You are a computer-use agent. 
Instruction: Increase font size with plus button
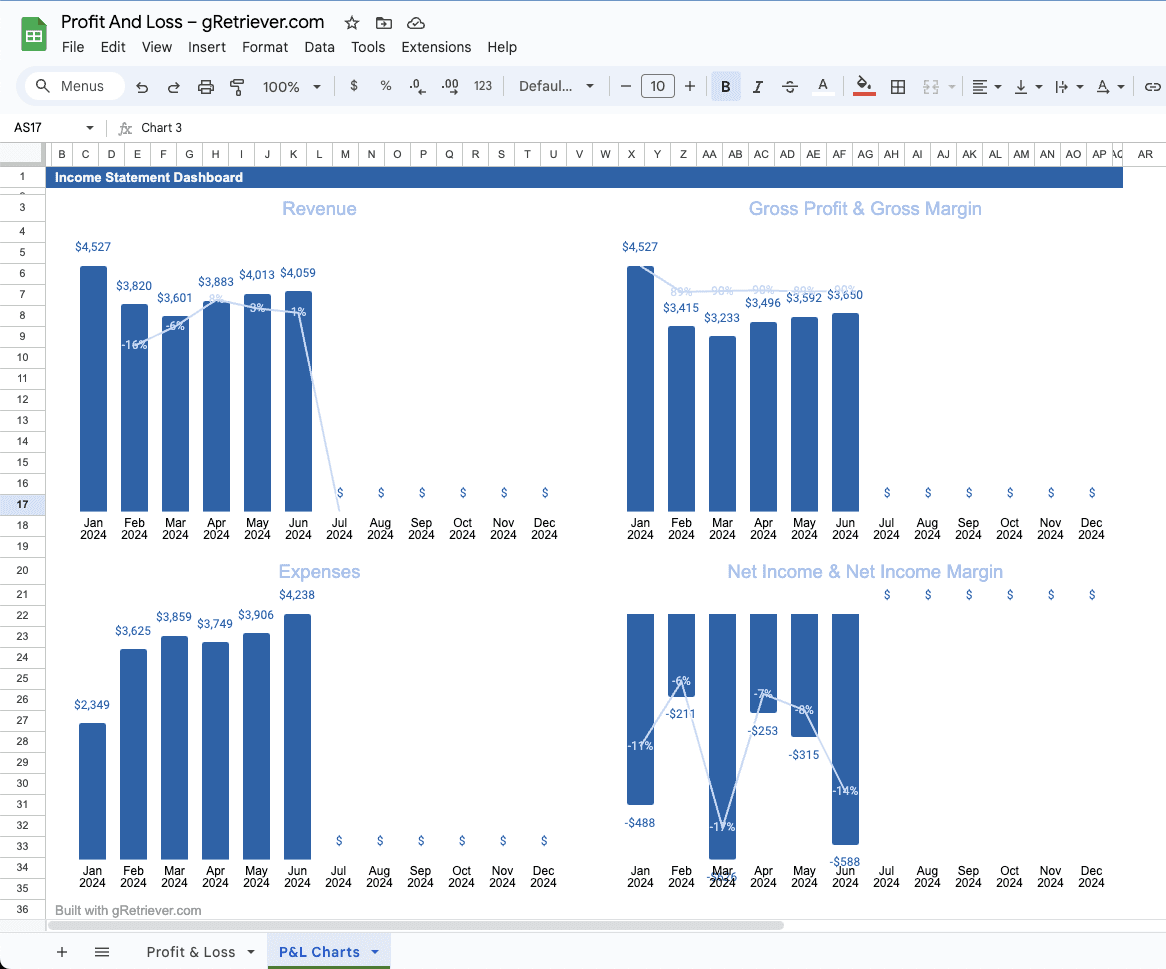pyautogui.click(x=690, y=86)
